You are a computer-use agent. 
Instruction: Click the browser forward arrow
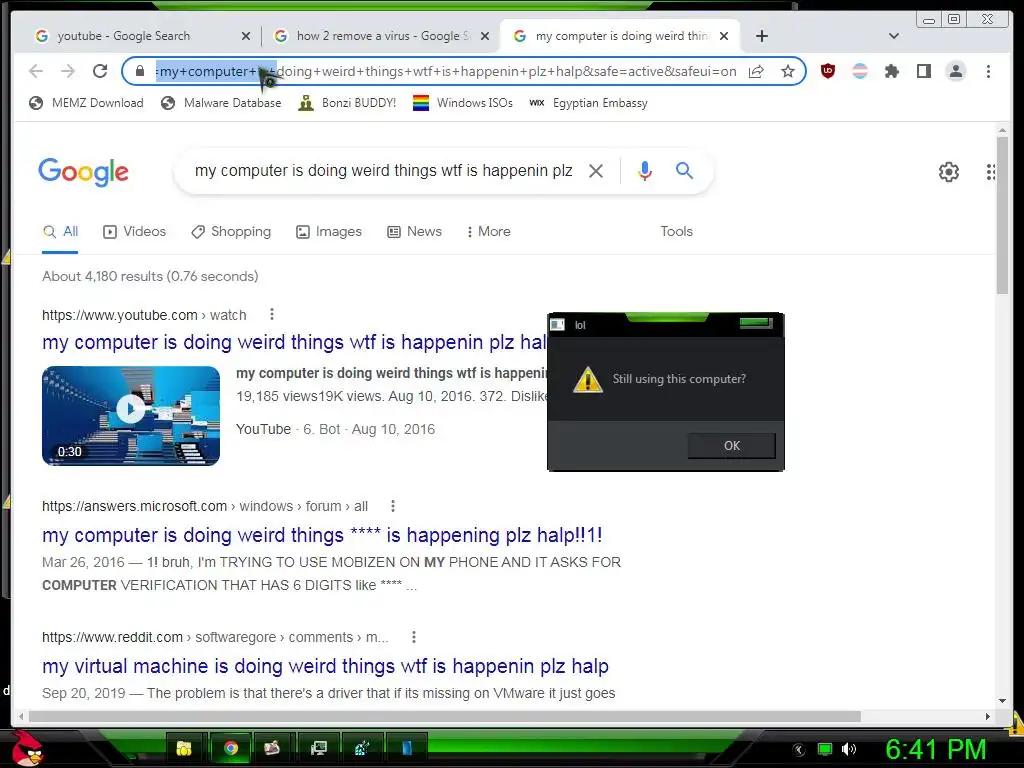68,71
